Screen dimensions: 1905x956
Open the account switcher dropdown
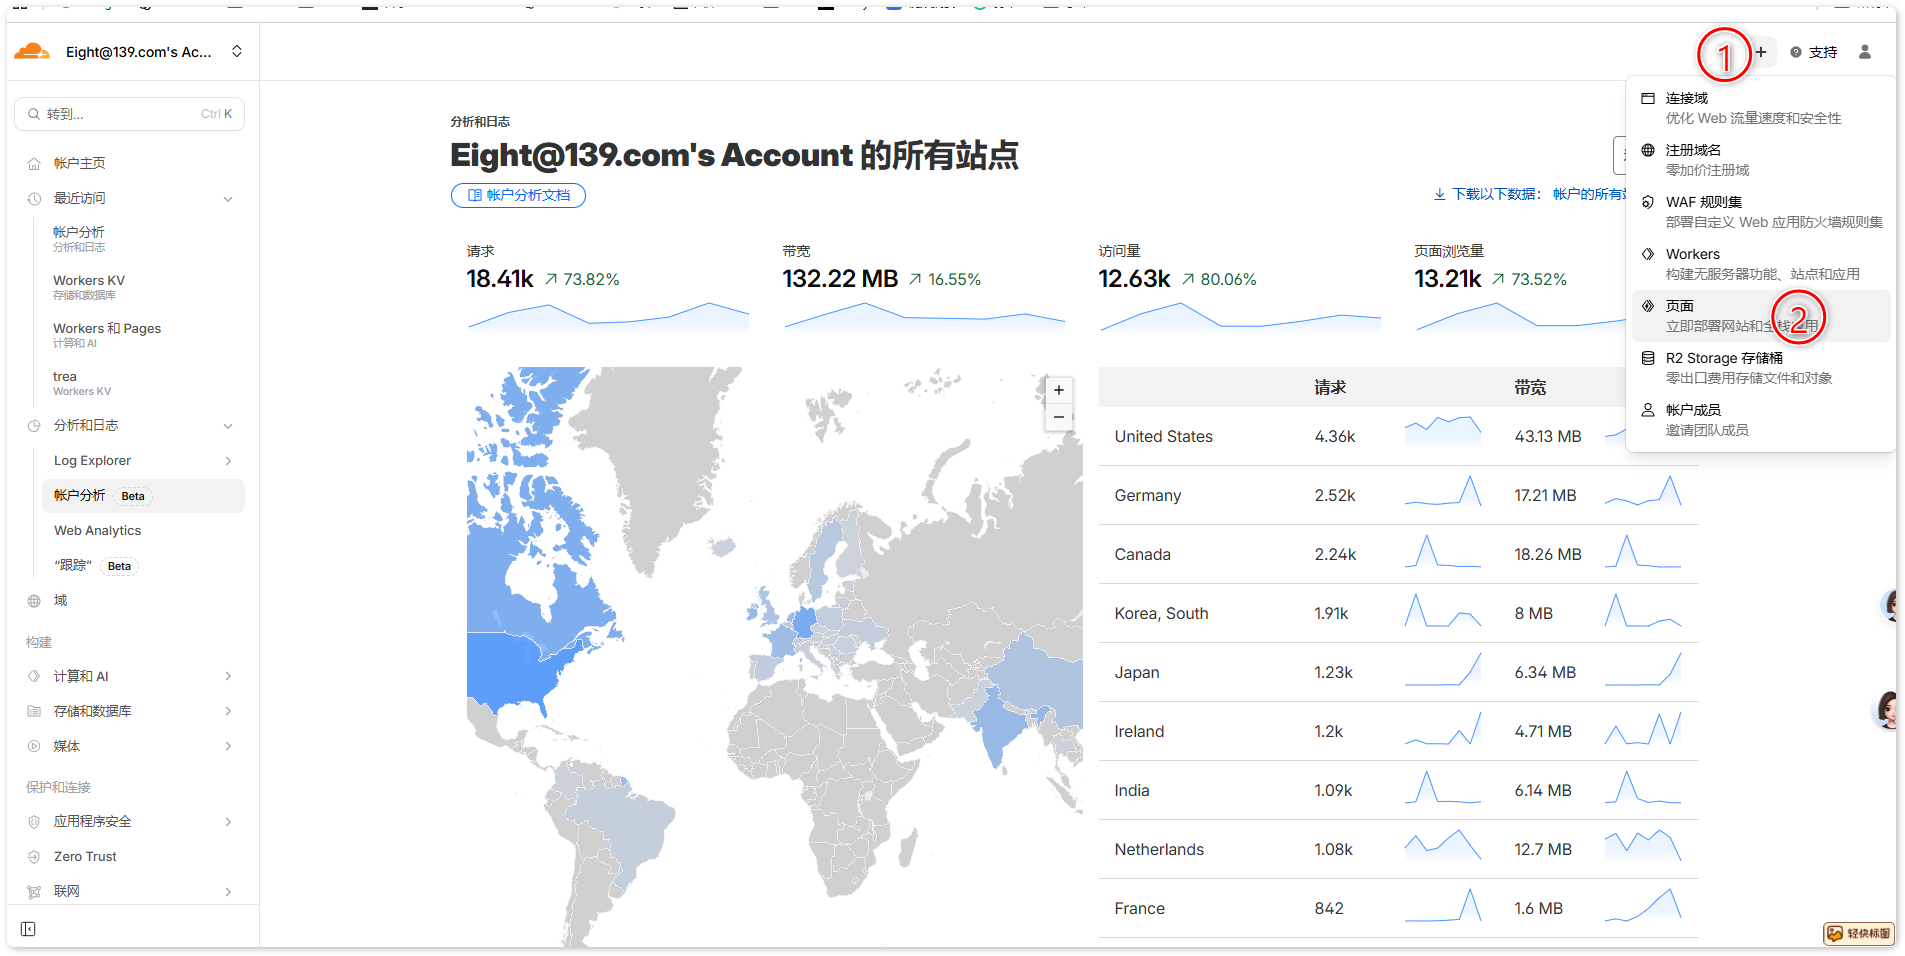tap(237, 51)
